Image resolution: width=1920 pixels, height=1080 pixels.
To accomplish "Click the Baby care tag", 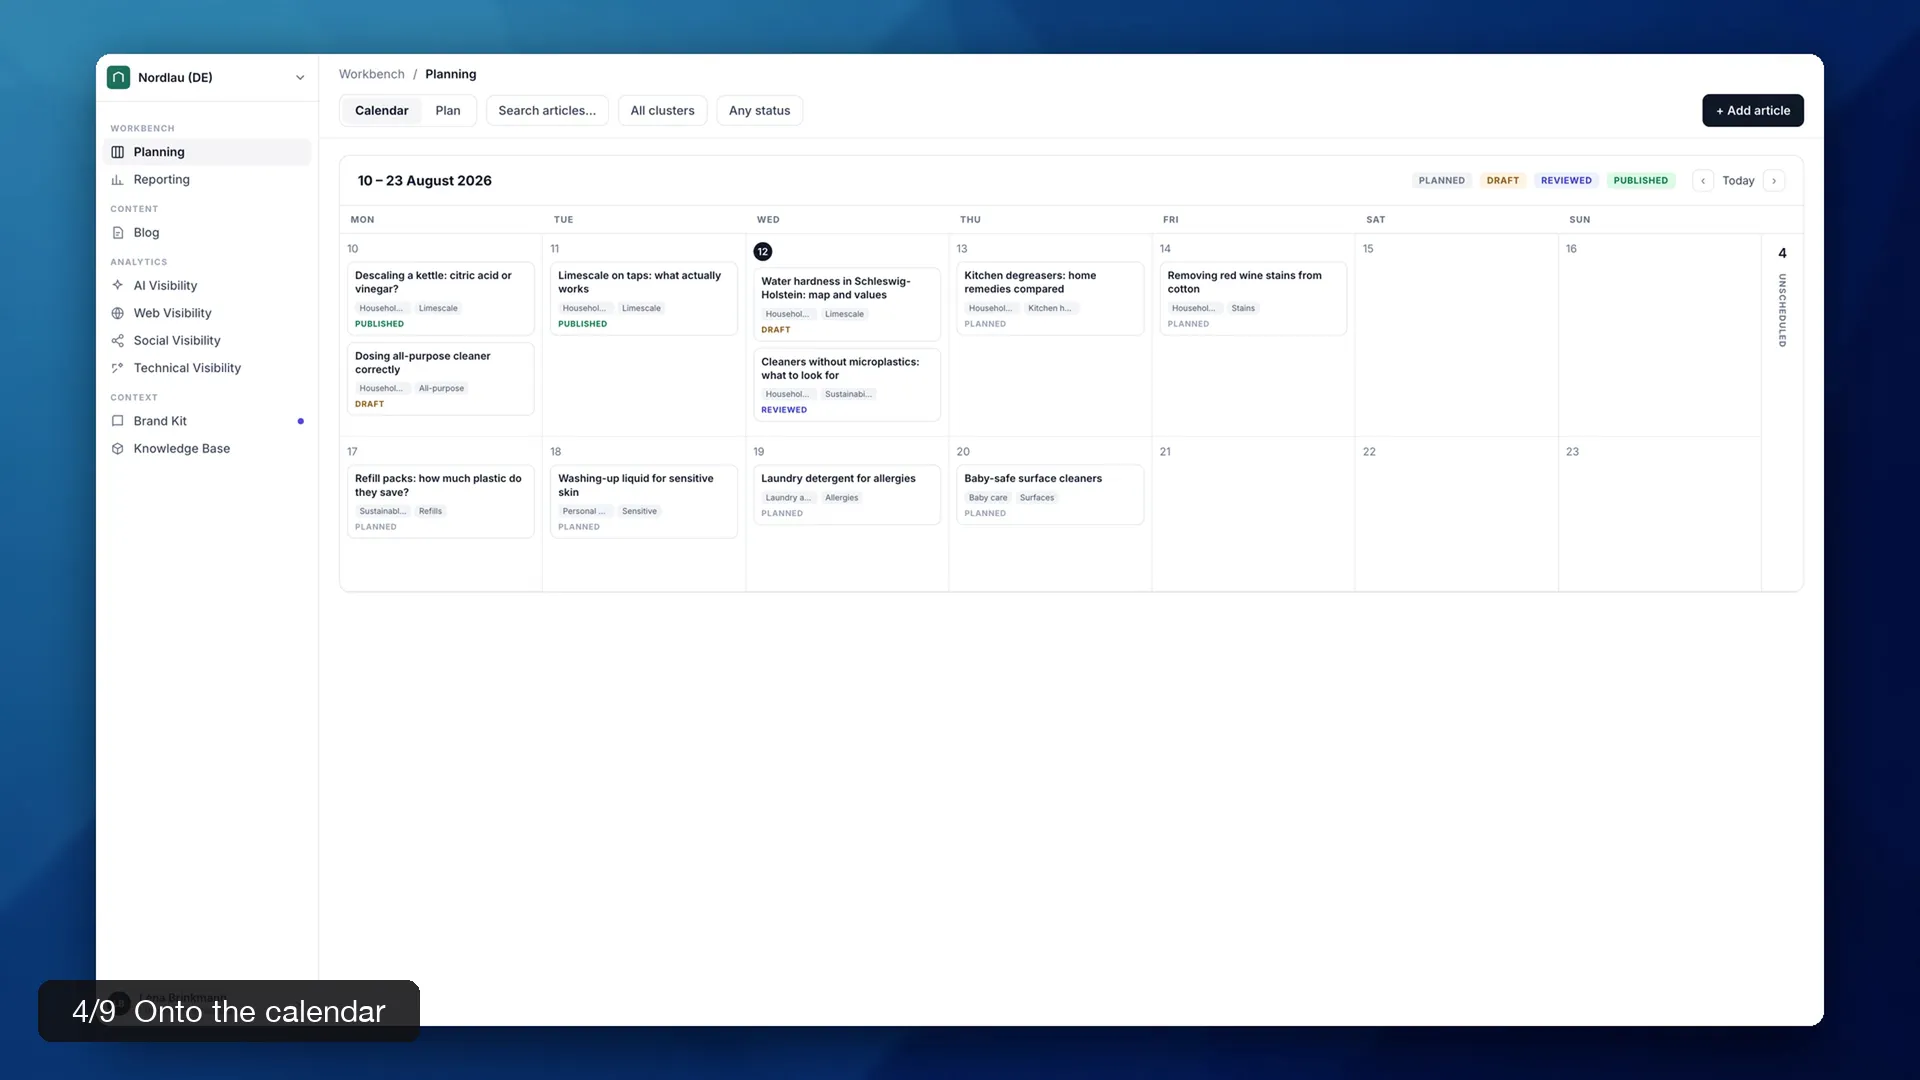I will click(988, 498).
